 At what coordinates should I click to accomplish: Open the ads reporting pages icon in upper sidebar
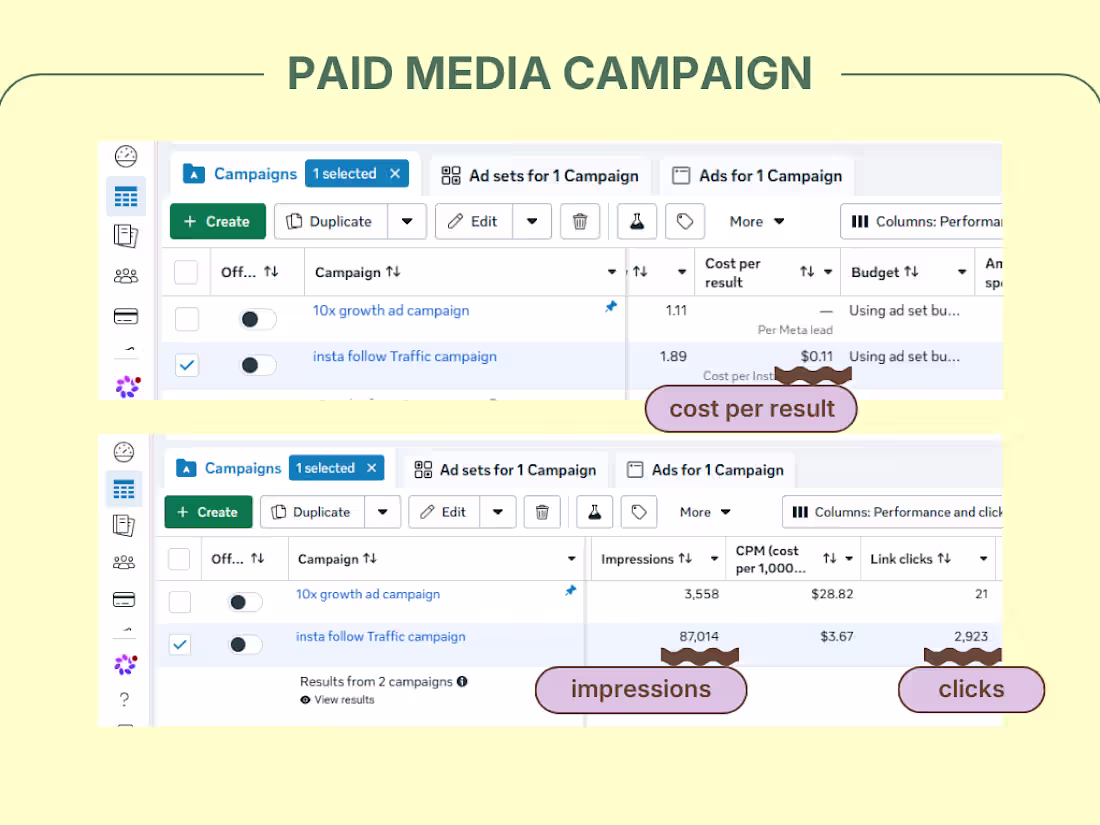pos(126,236)
